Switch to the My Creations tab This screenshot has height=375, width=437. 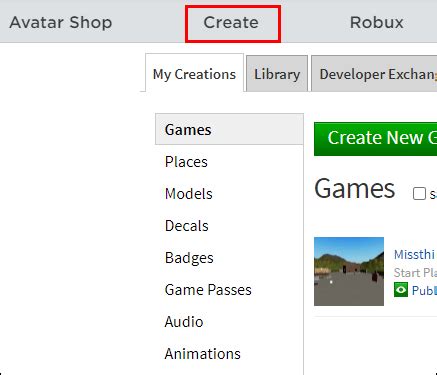[x=194, y=73]
